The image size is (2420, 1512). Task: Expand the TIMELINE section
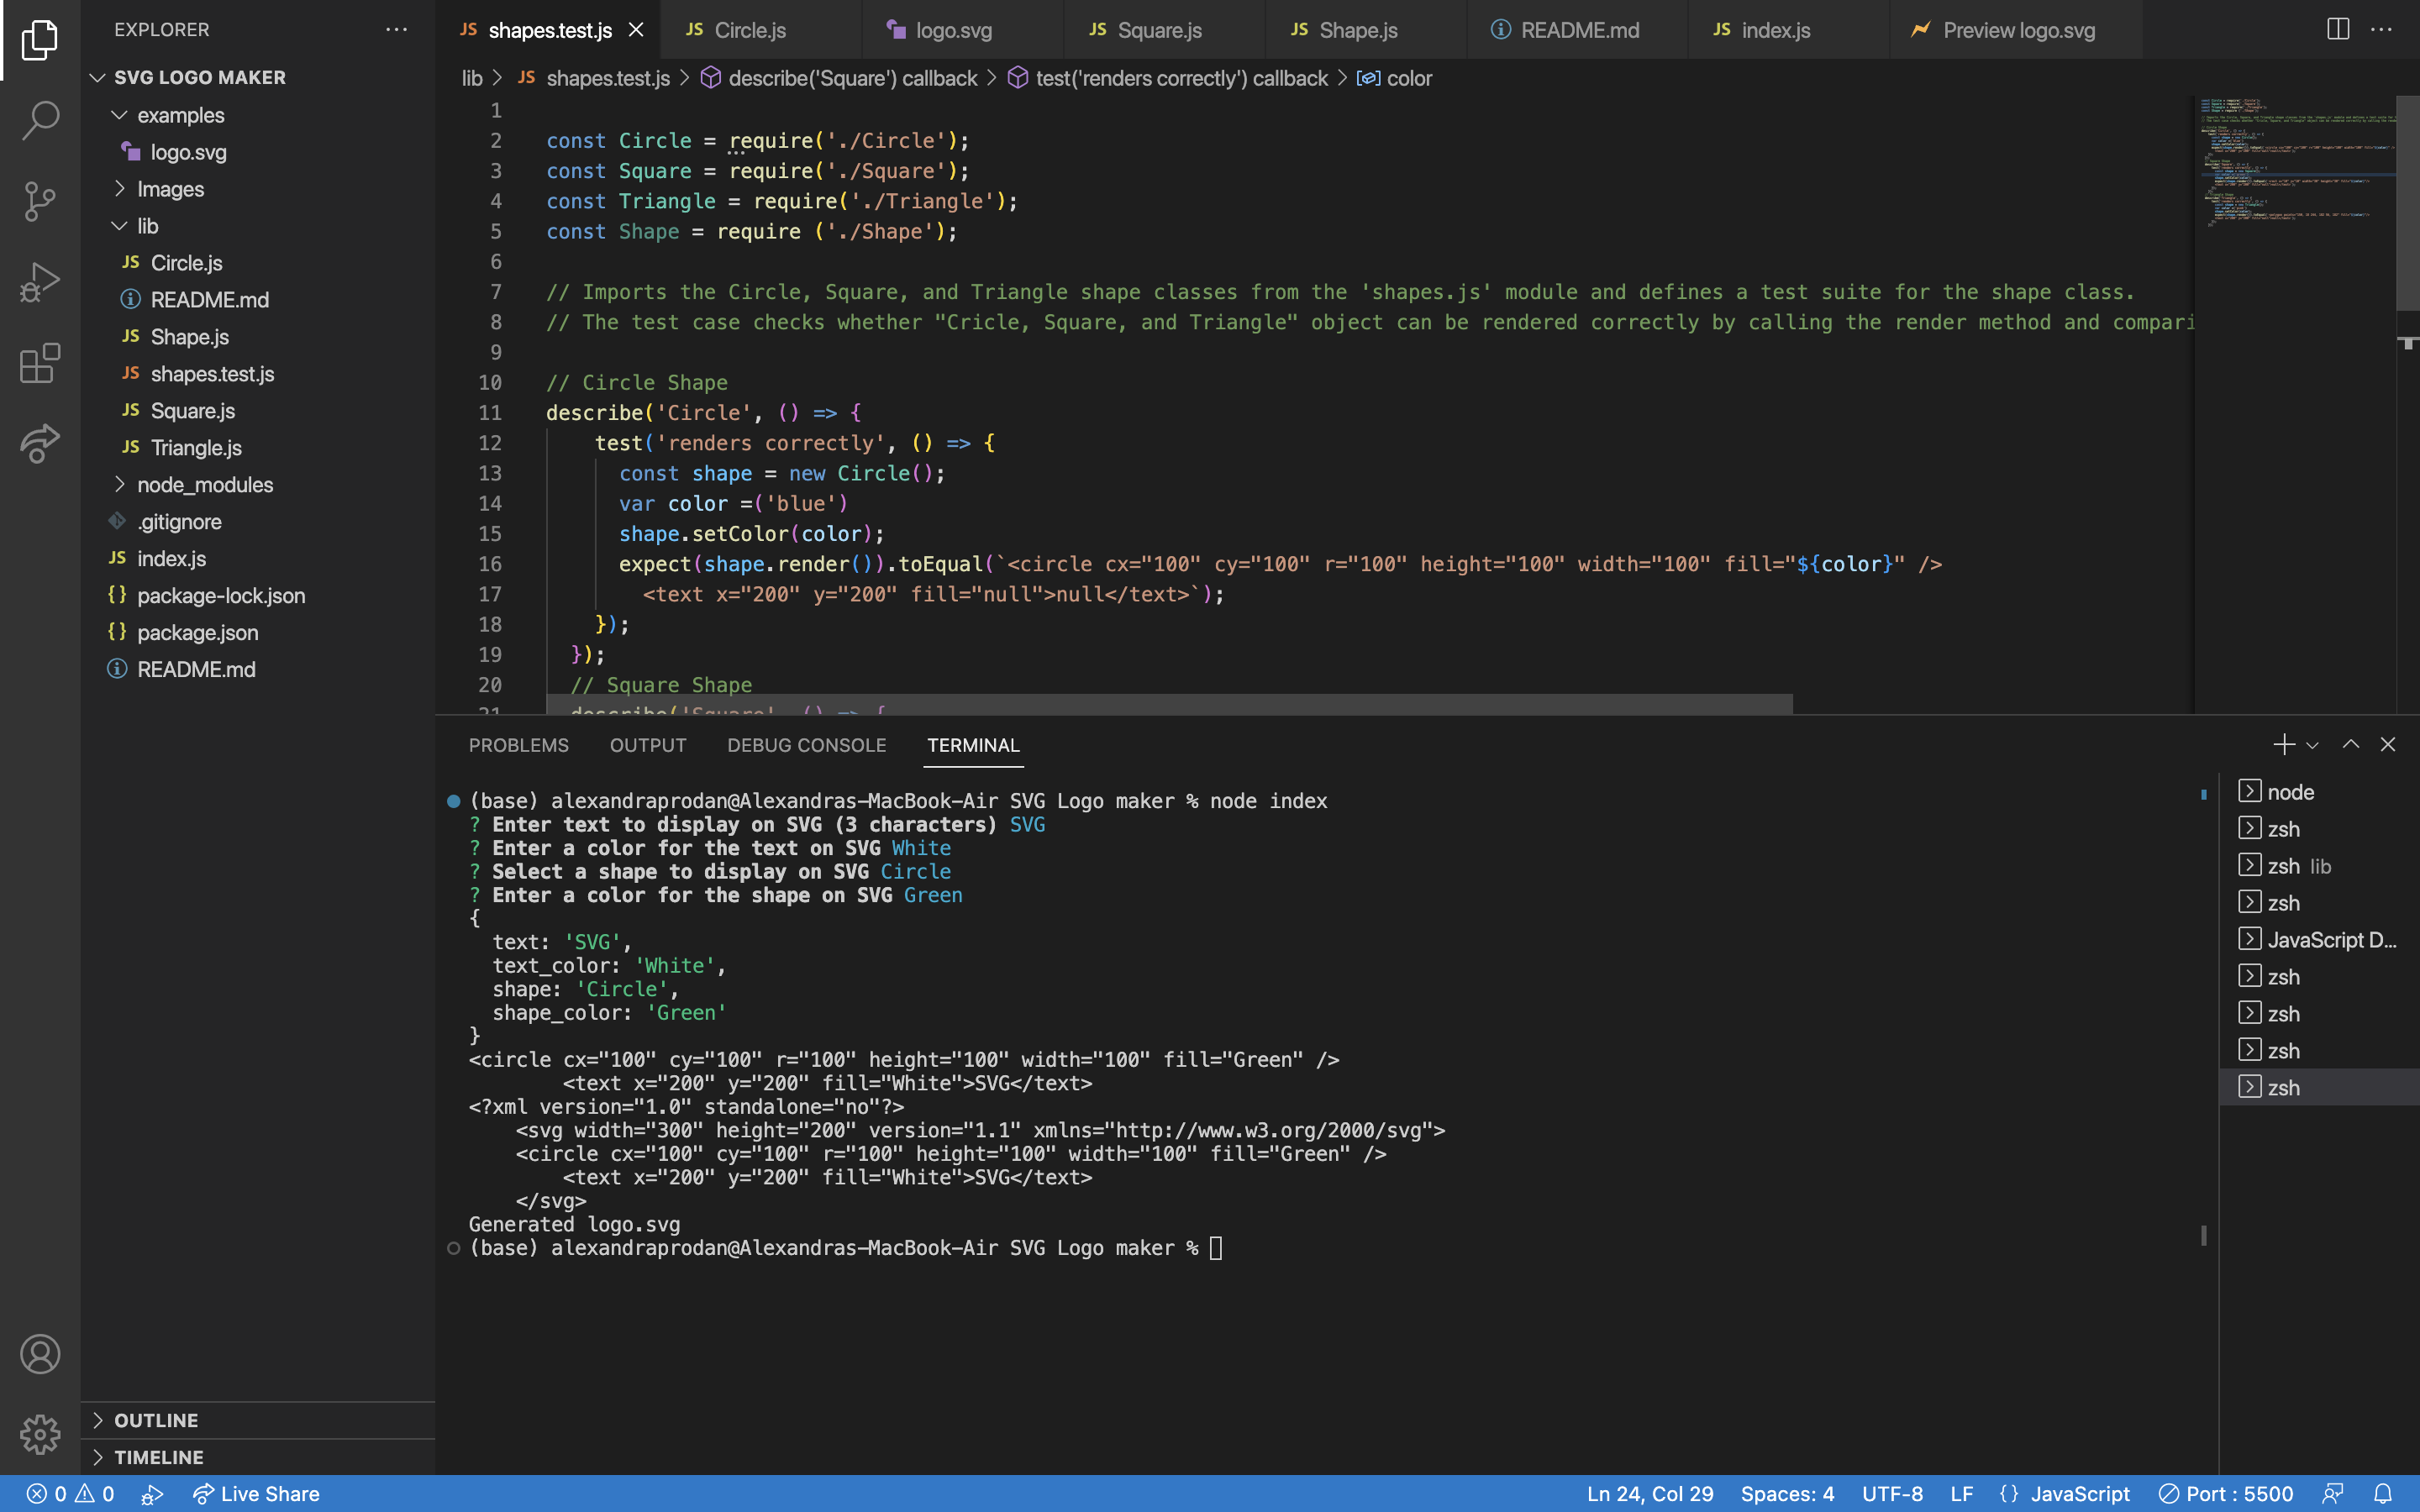[x=160, y=1457]
